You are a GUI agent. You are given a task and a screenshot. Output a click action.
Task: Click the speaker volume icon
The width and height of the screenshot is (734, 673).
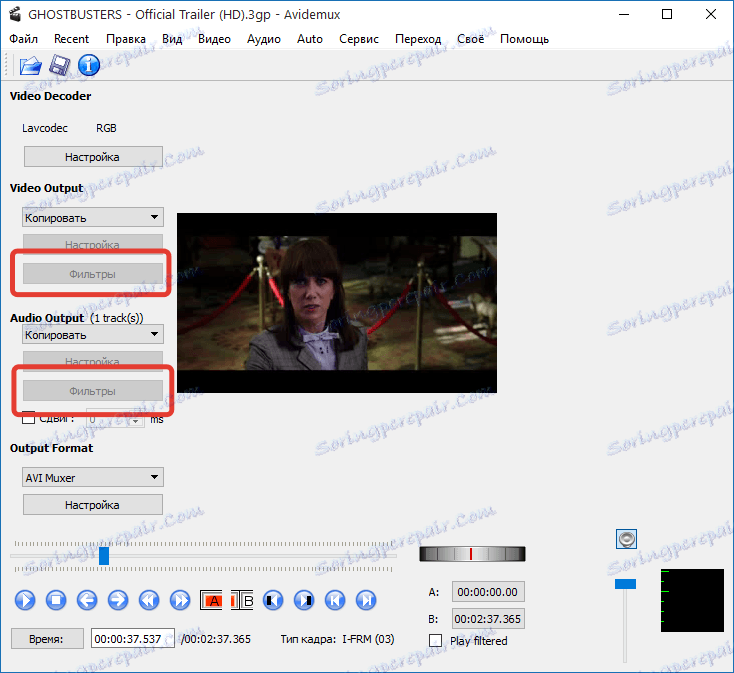626,539
